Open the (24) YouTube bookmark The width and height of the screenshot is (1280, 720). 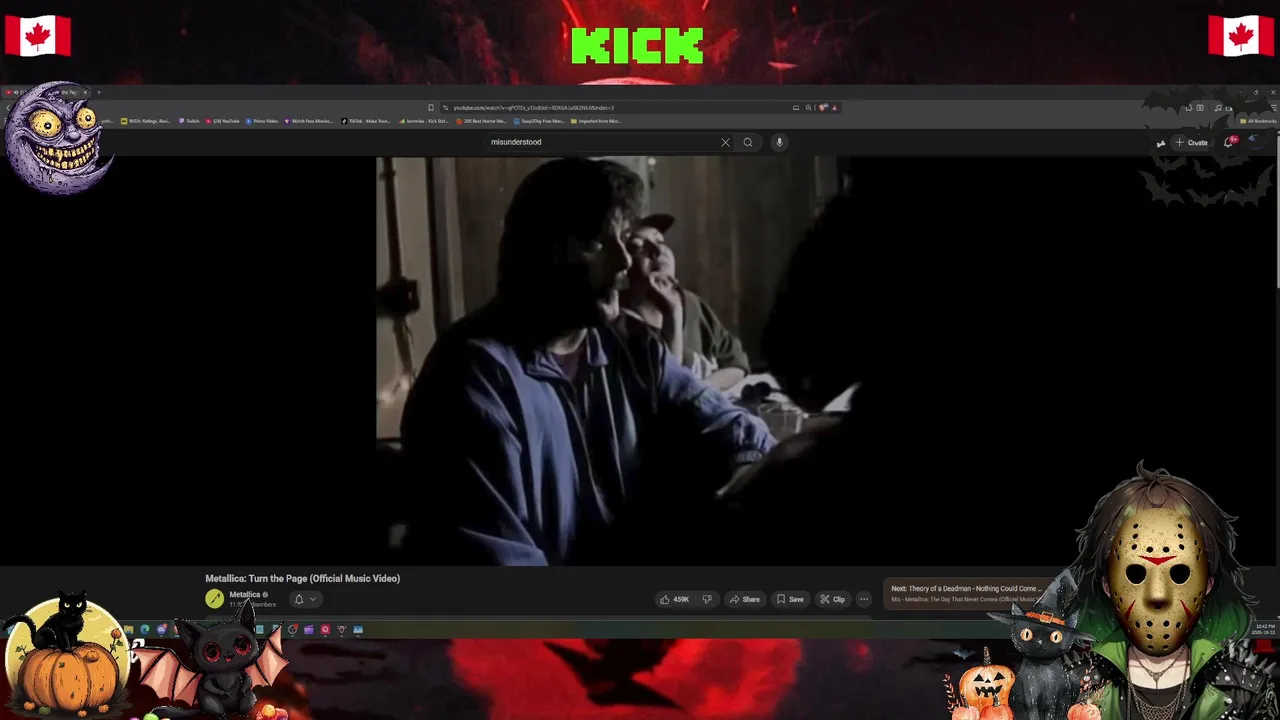point(222,121)
